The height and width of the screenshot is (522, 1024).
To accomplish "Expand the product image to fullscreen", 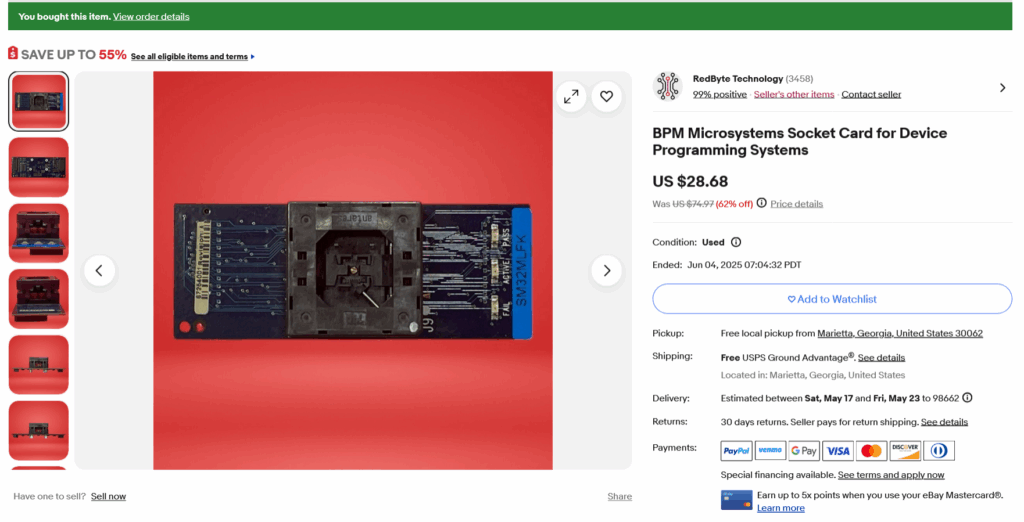I will pyautogui.click(x=571, y=97).
